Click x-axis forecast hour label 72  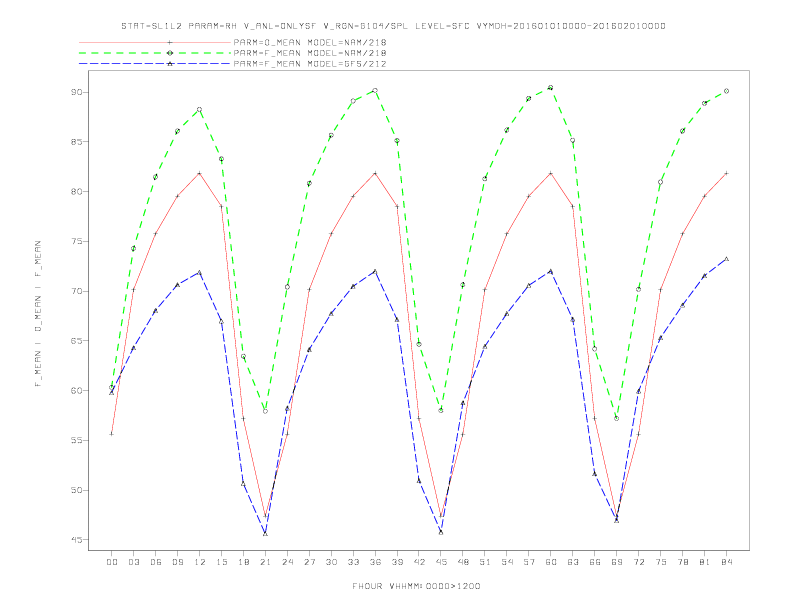point(639,562)
